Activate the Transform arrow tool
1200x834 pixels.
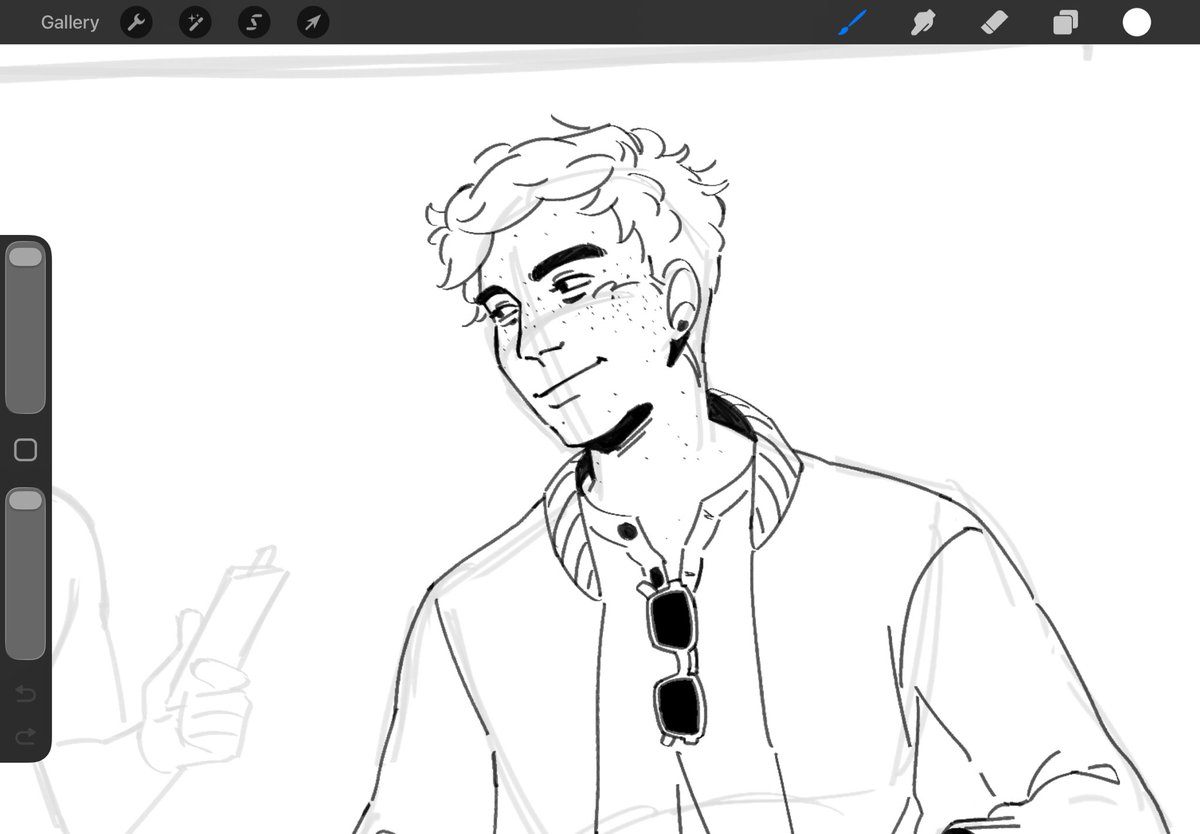[312, 22]
